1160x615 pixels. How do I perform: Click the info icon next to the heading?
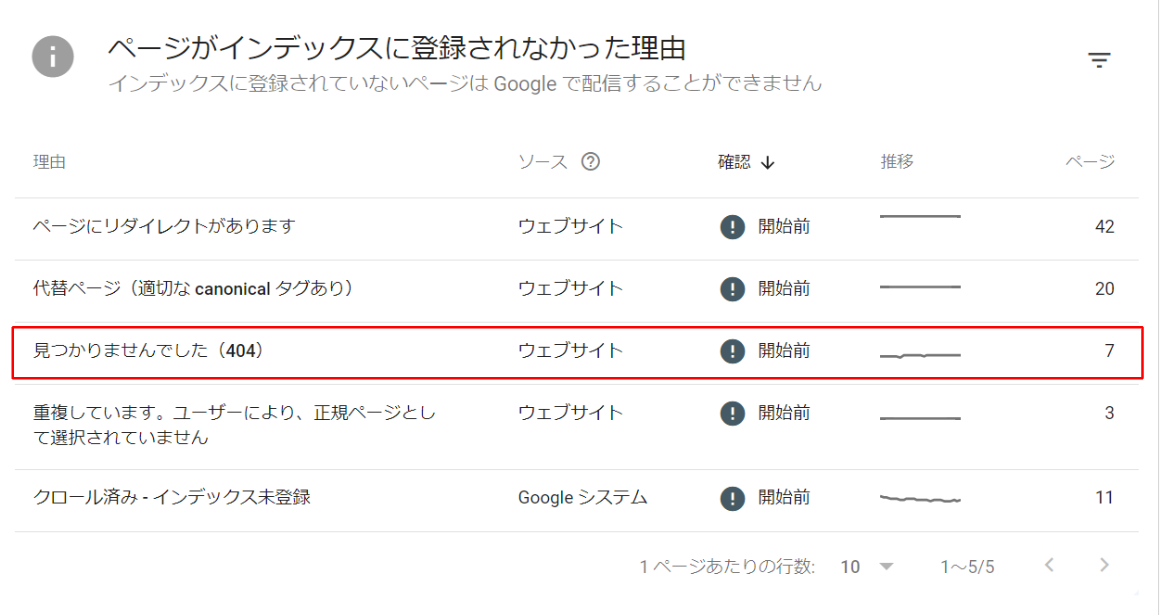coord(52,58)
